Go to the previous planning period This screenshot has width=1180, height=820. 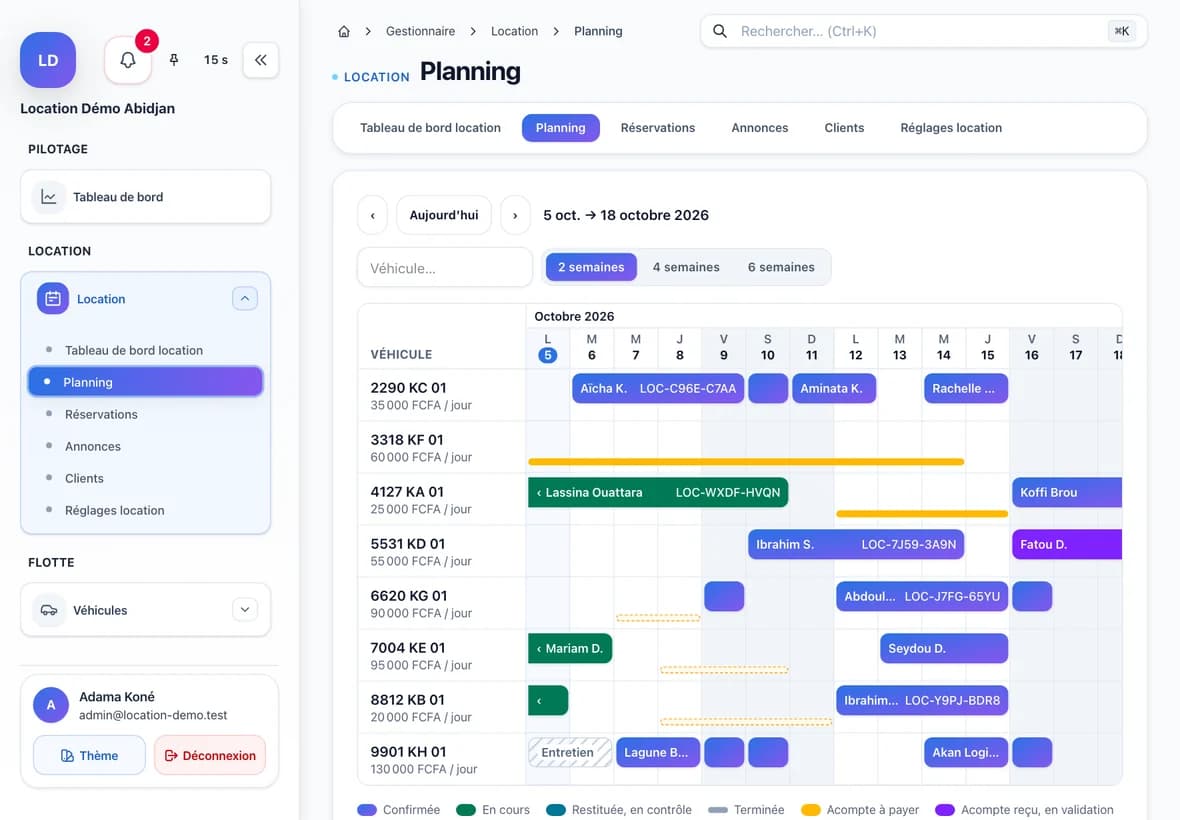[373, 215]
